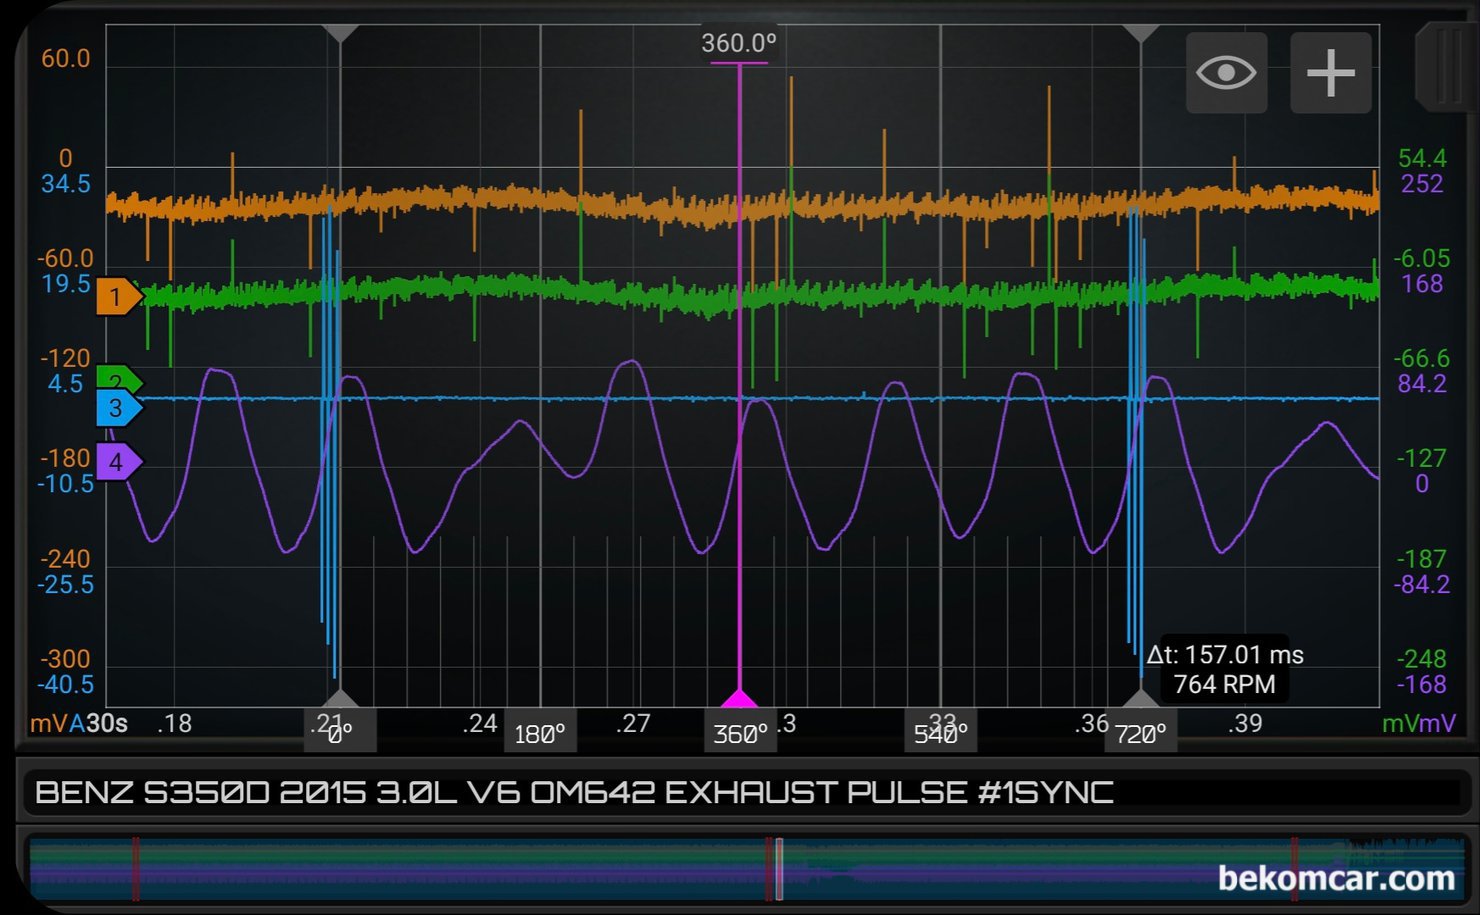
Task: Toggle trace visibility with the eye icon
Action: click(1226, 73)
